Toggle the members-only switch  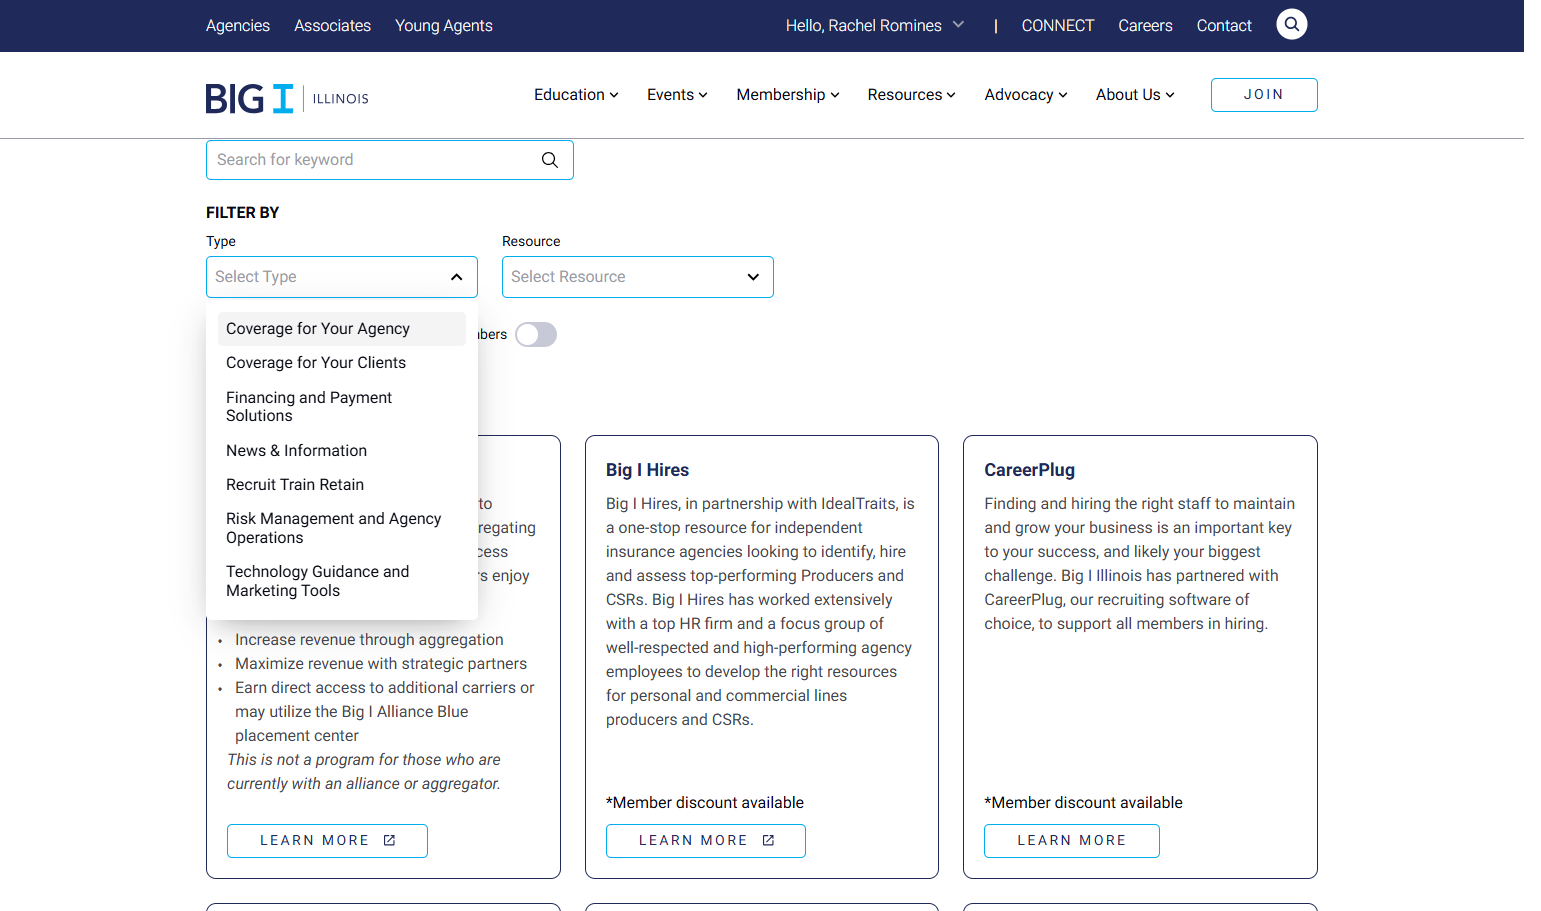point(536,335)
